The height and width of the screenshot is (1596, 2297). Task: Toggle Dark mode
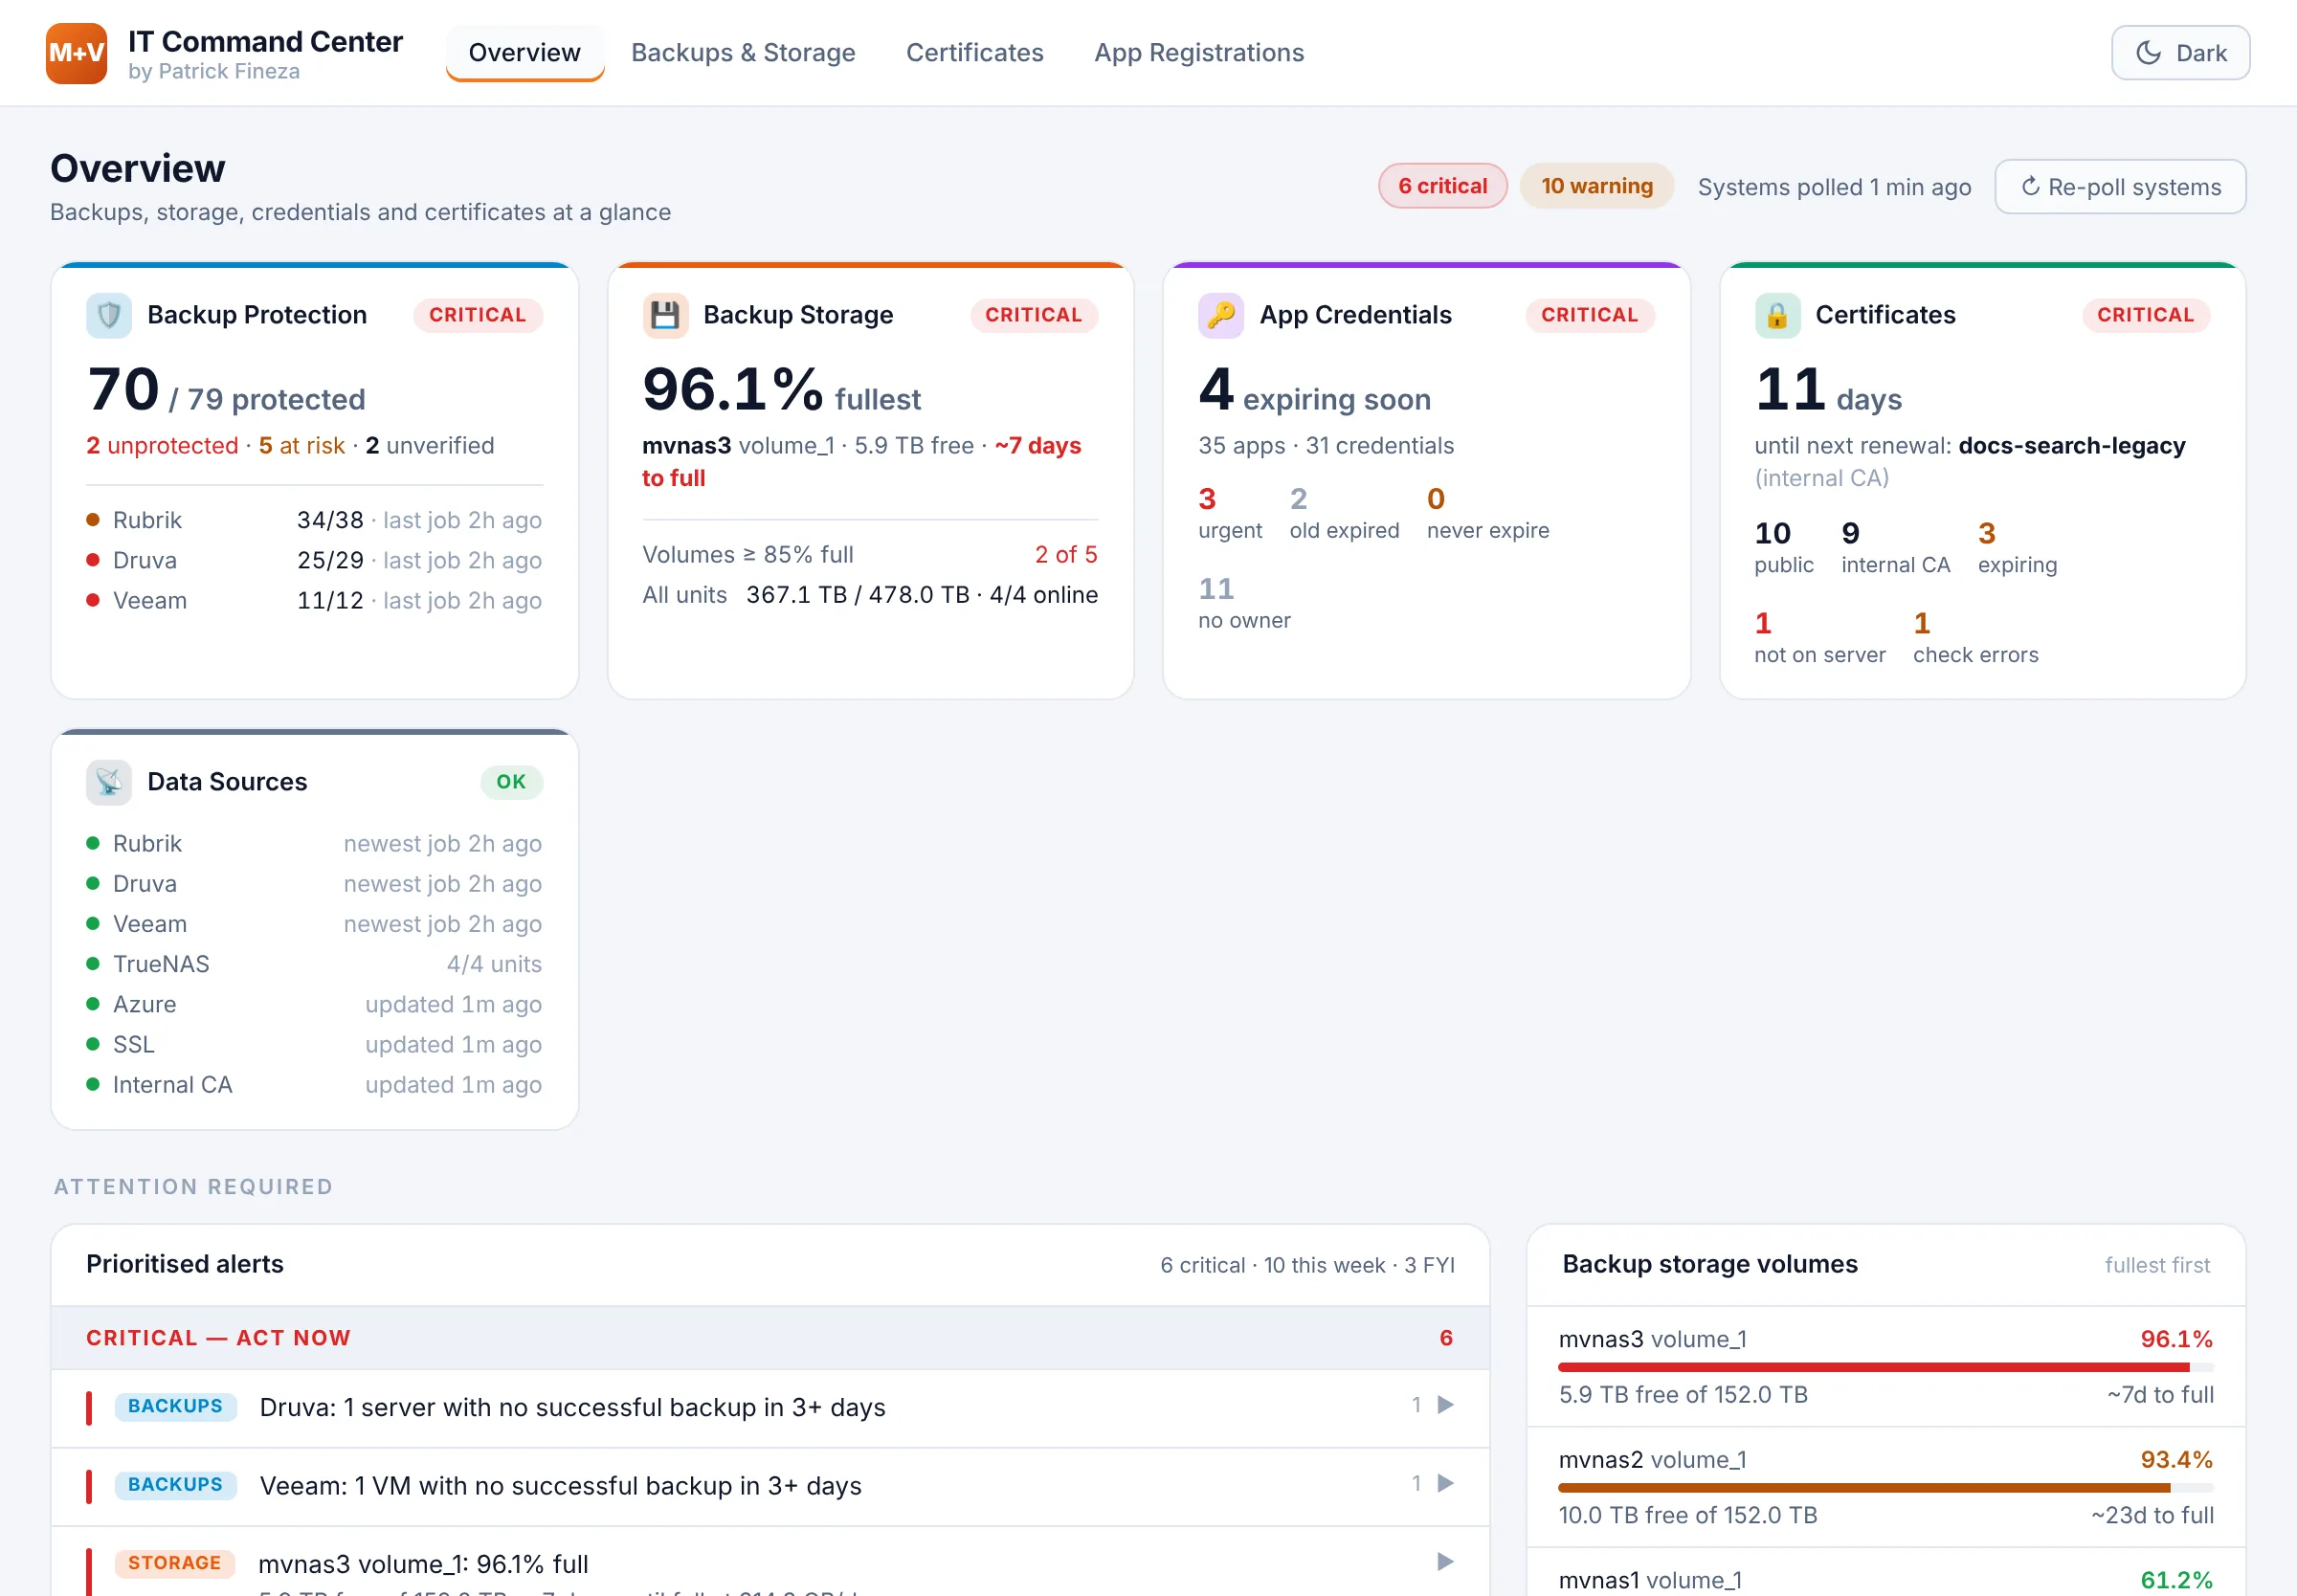(x=2180, y=53)
